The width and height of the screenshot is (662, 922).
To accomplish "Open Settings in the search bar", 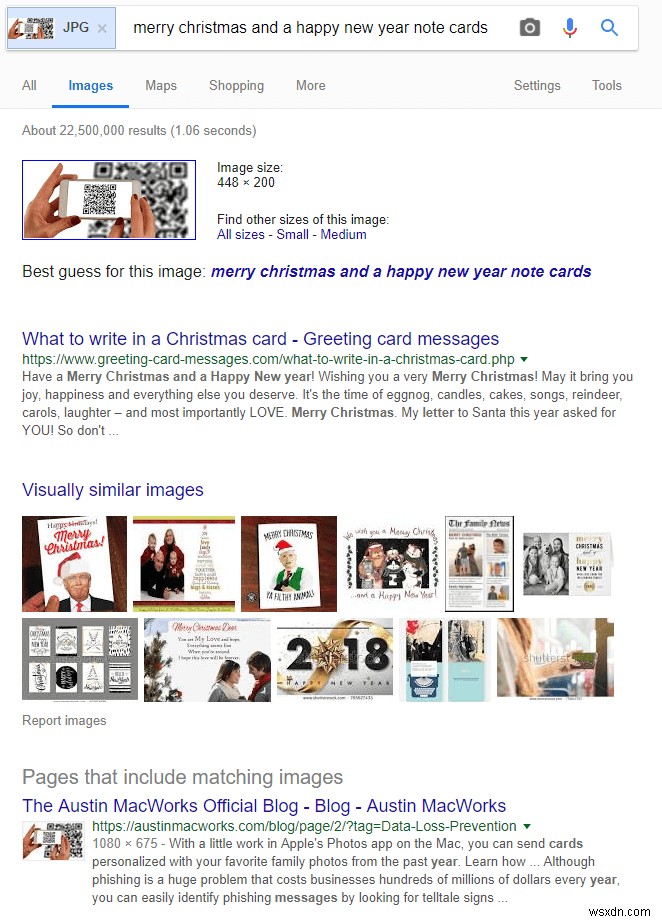I will pyautogui.click(x=537, y=85).
